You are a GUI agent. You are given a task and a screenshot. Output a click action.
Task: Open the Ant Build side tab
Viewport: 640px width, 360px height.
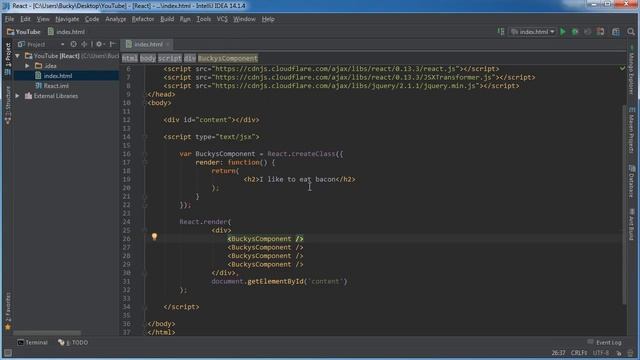(631, 224)
